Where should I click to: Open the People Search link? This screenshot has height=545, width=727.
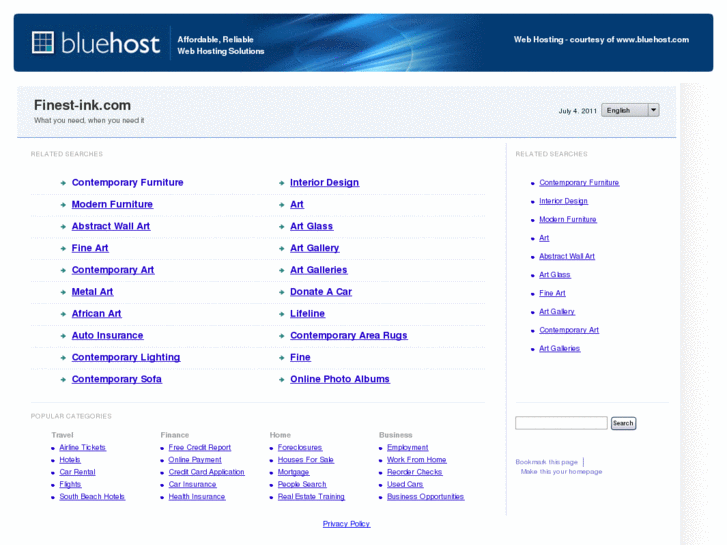click(x=302, y=484)
